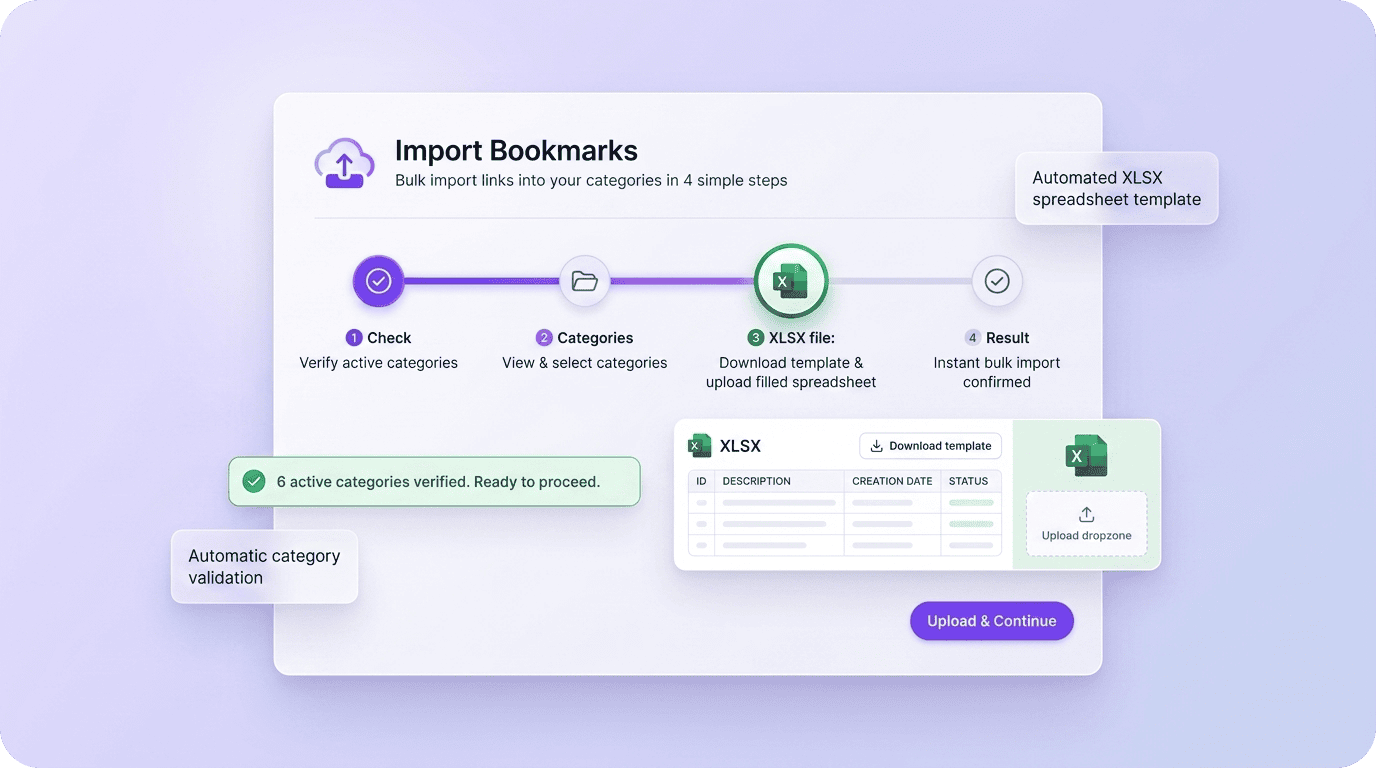
Task: Select the XLSX file step Excel icon
Action: point(790,281)
